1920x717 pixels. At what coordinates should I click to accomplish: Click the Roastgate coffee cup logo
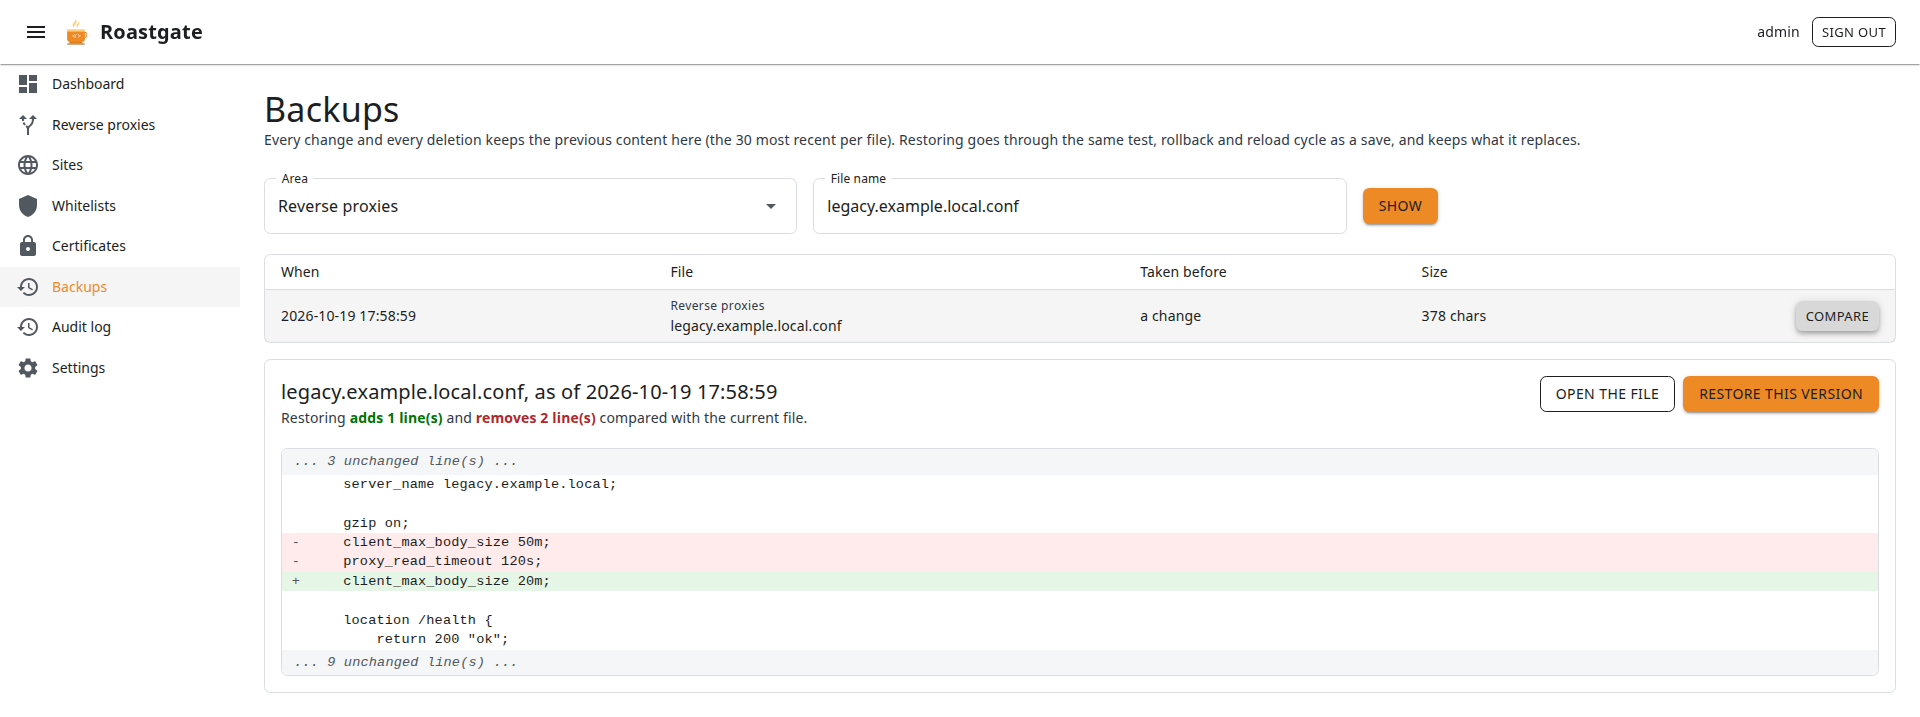(x=77, y=32)
